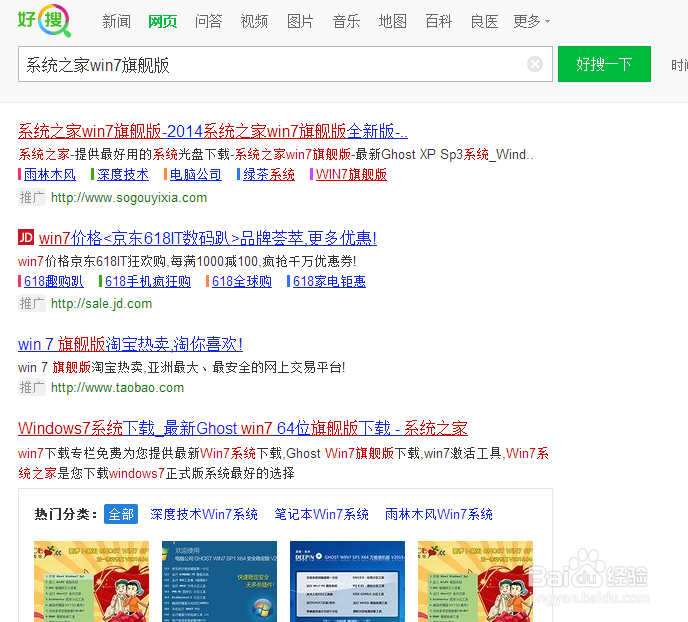
Task: Open win 7 旗舰版淘宝热卖 result
Action: (x=130, y=344)
